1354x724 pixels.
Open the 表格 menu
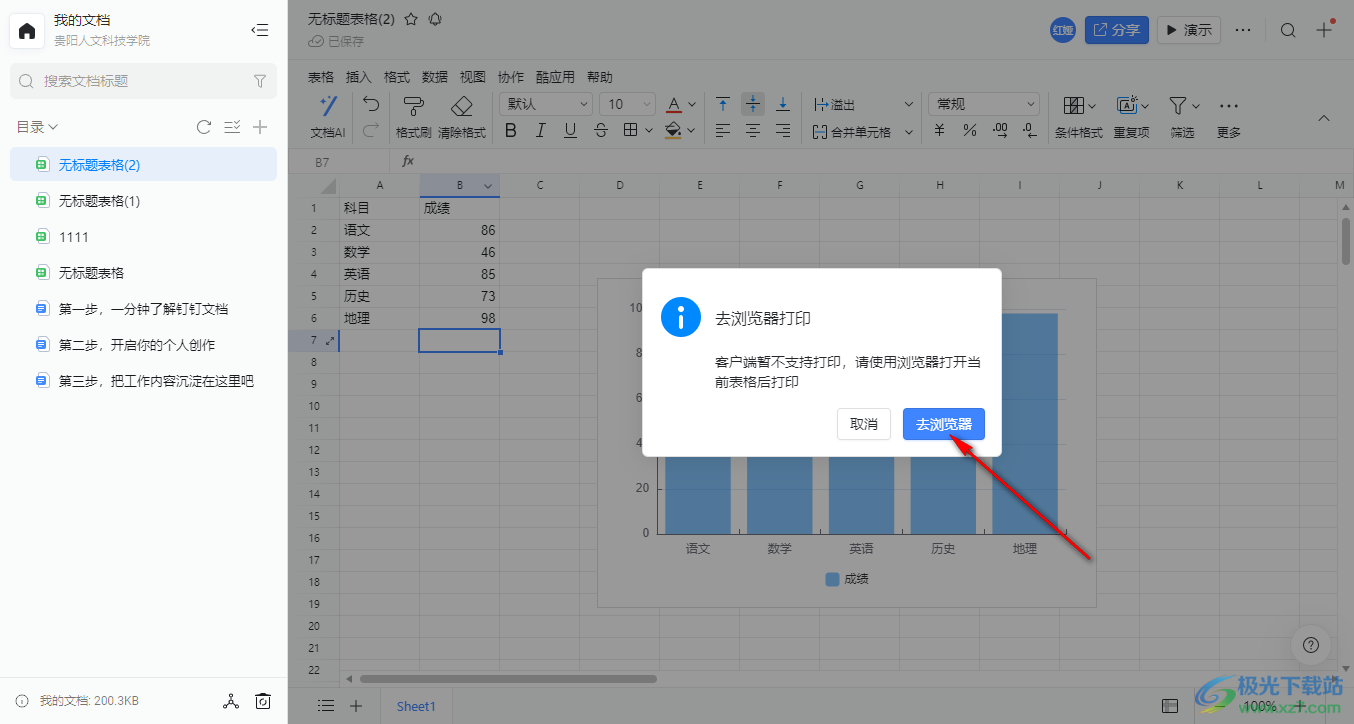coord(321,77)
